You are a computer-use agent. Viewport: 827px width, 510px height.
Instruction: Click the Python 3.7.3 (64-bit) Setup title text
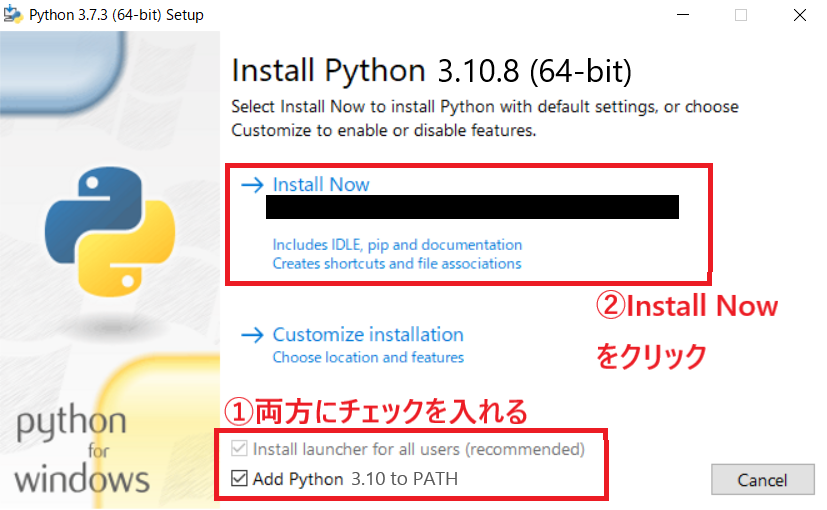117,15
